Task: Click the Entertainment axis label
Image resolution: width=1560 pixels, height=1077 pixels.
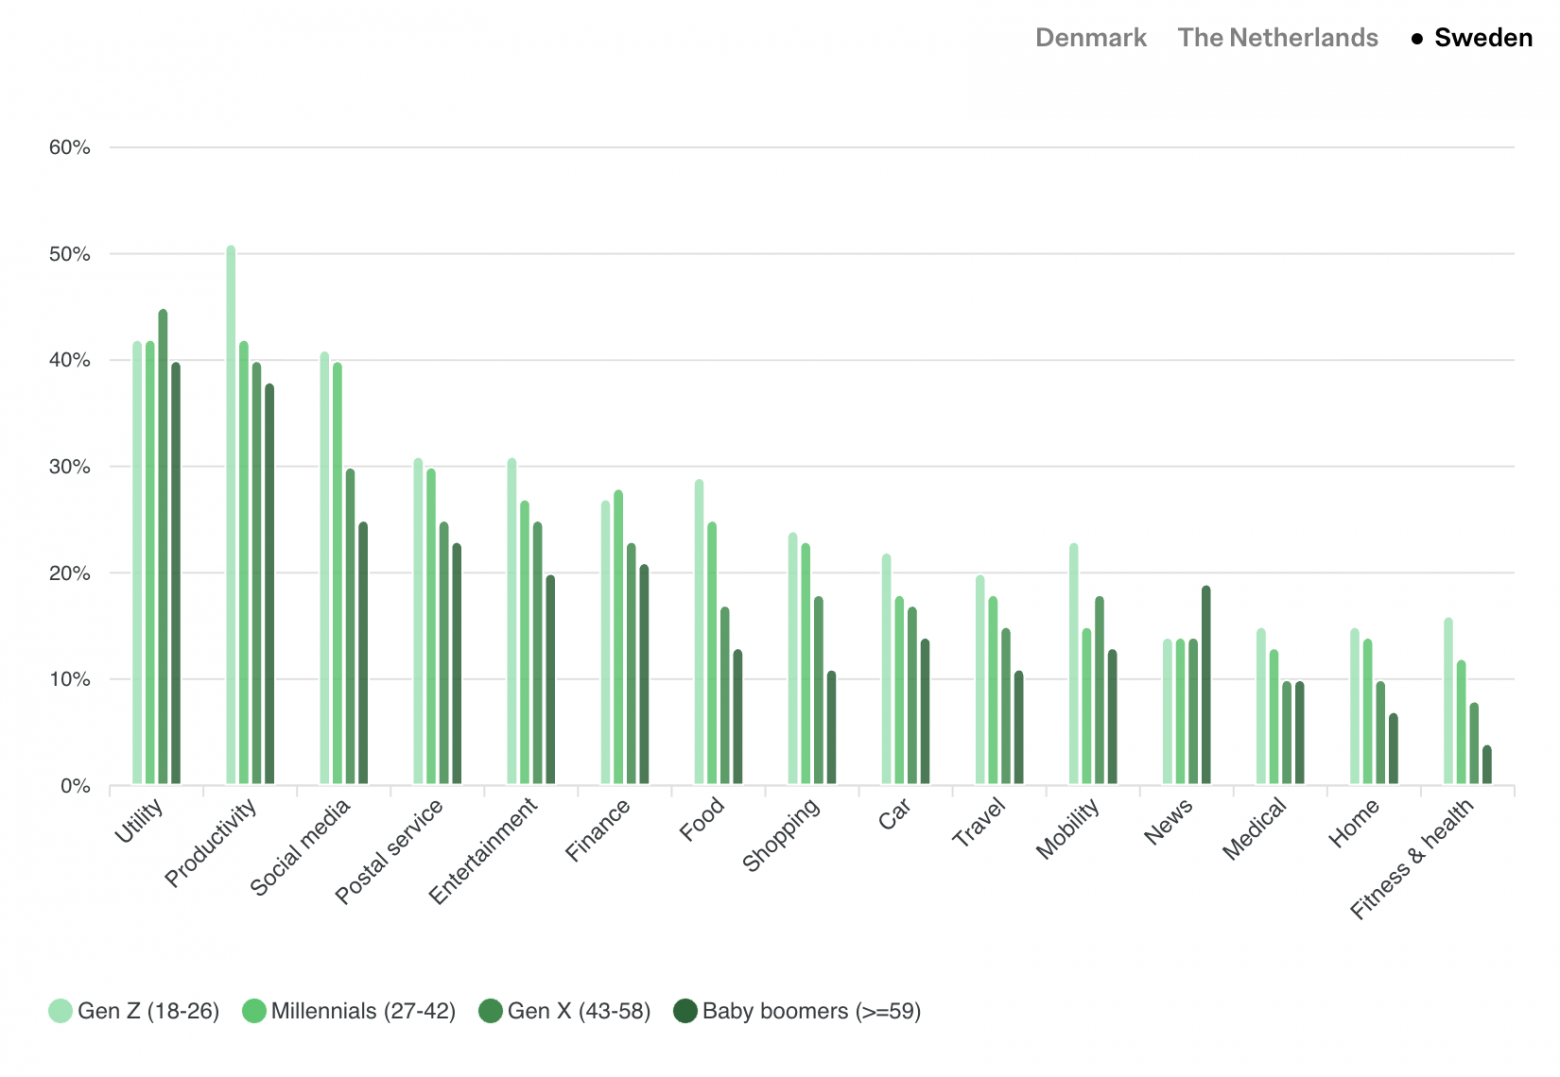Action: click(x=484, y=850)
